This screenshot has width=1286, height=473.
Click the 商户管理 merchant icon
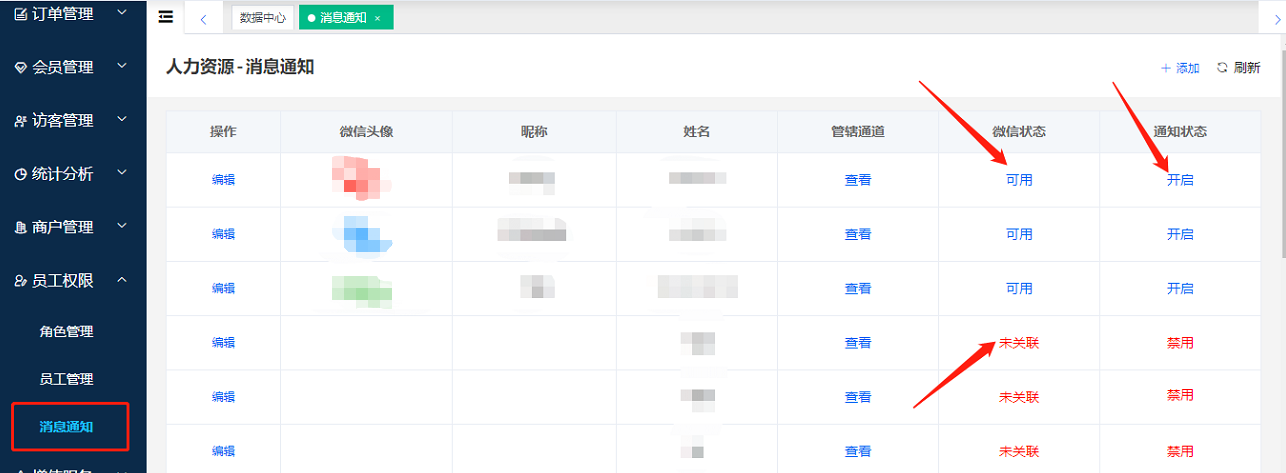[x=20, y=228]
